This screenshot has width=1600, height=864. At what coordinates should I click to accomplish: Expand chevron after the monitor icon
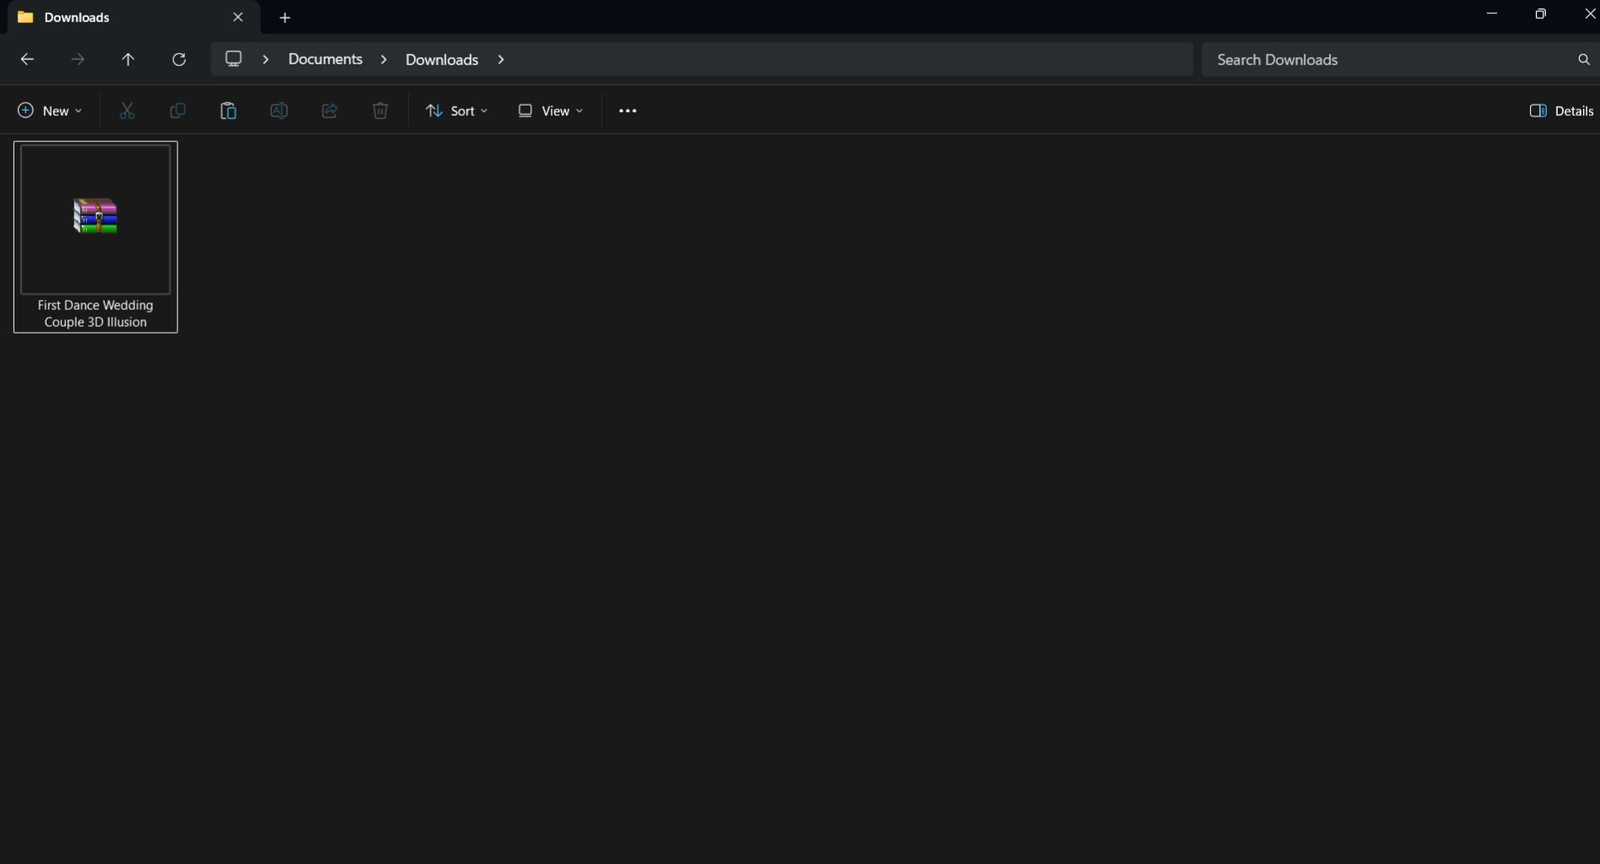(266, 60)
